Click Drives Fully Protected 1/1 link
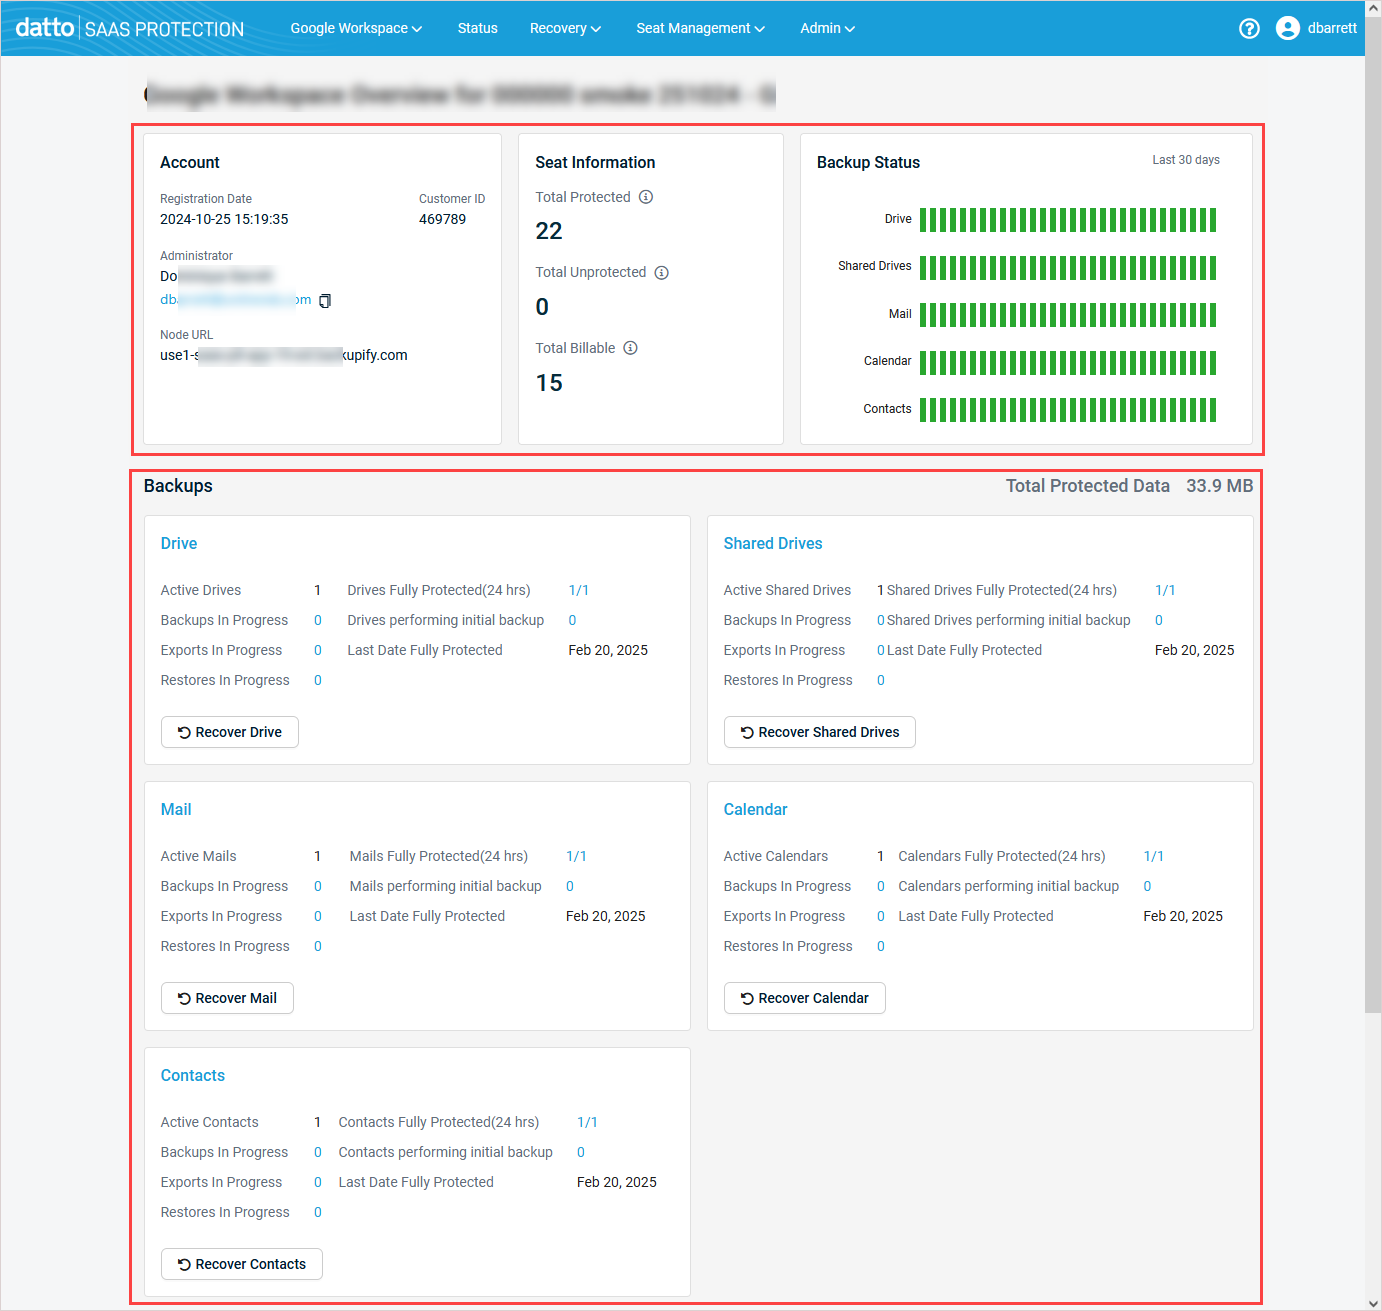 click(x=579, y=590)
